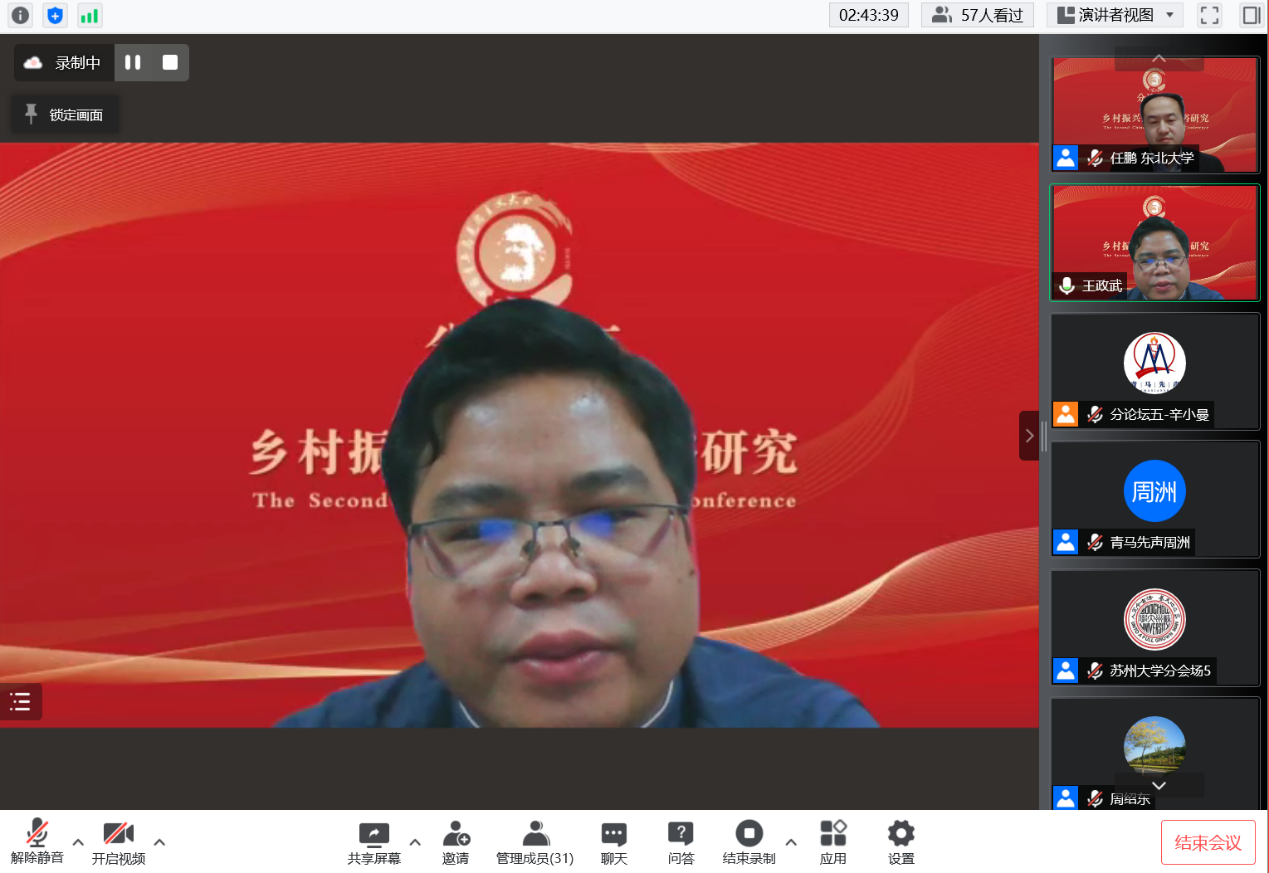The width and height of the screenshot is (1269, 873).
Task: Expand audio options arrow beside mute
Action: click(78, 842)
